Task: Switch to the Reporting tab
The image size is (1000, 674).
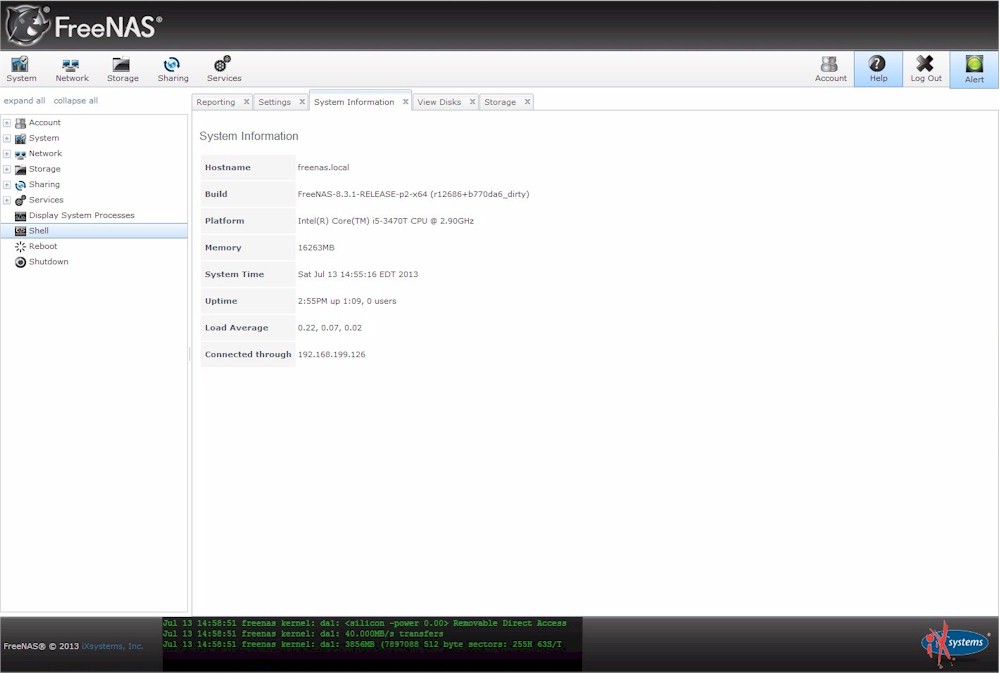Action: click(216, 102)
